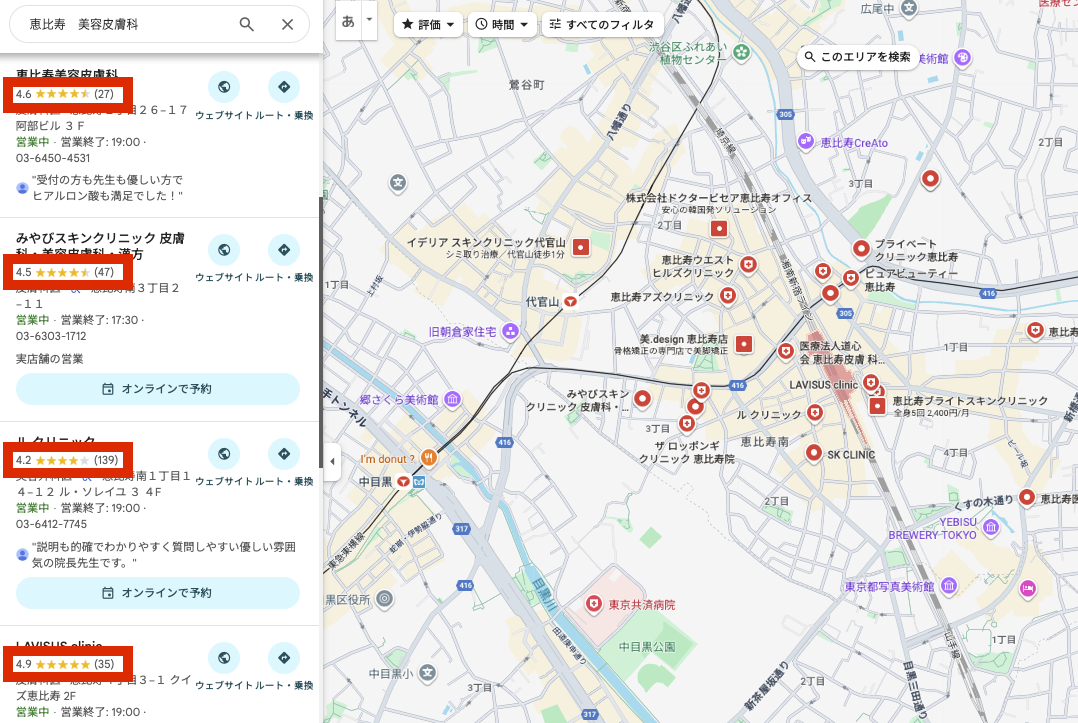Select 恵比寿ウエストヒルズクリニック map pin
Image resolution: width=1078 pixels, height=723 pixels.
pyautogui.click(x=748, y=265)
